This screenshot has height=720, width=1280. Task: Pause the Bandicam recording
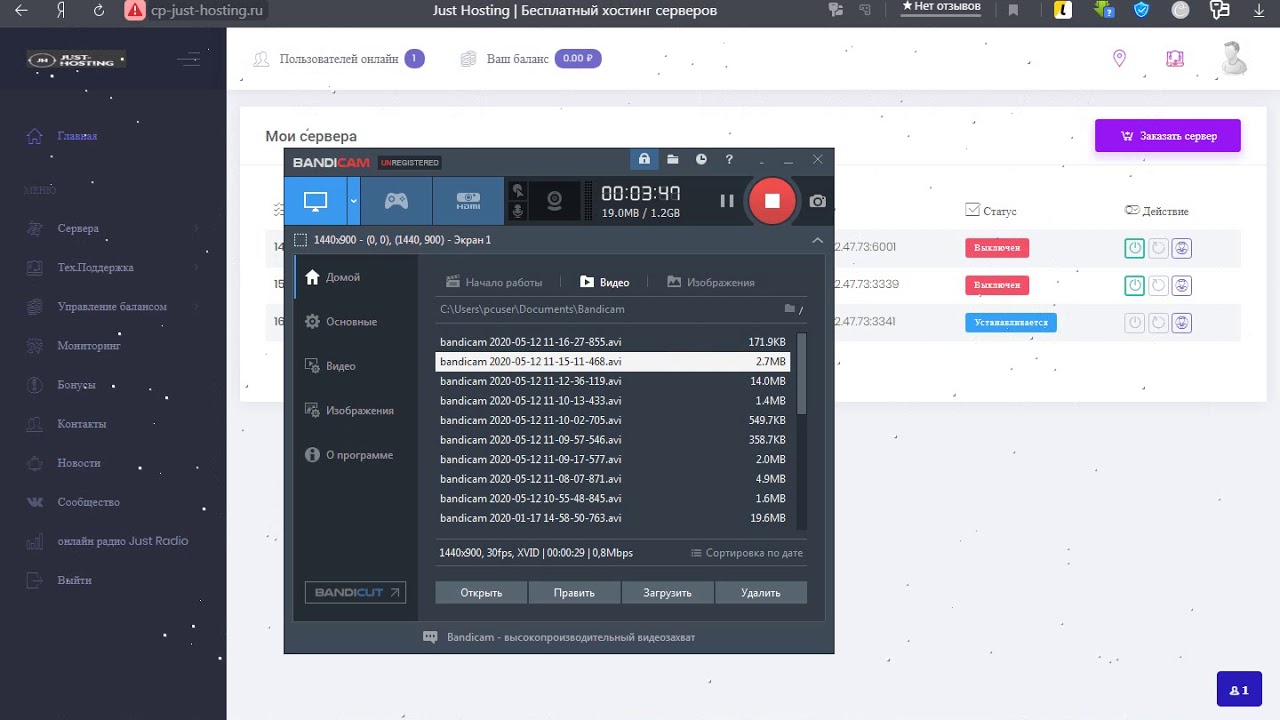727,201
